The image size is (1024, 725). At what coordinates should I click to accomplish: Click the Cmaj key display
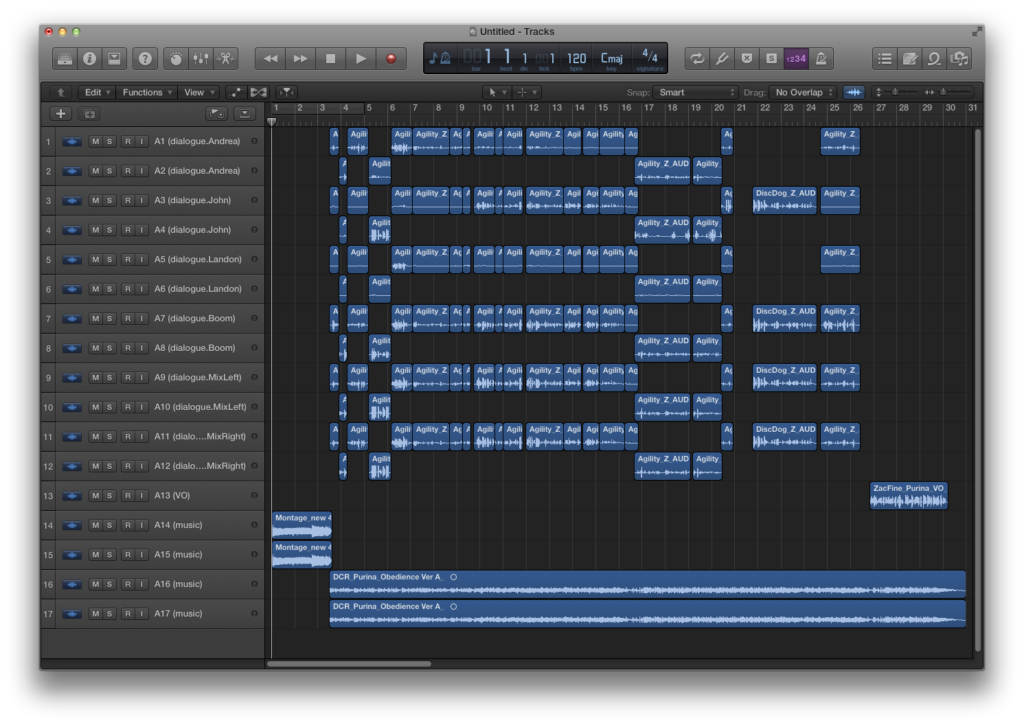(x=611, y=59)
